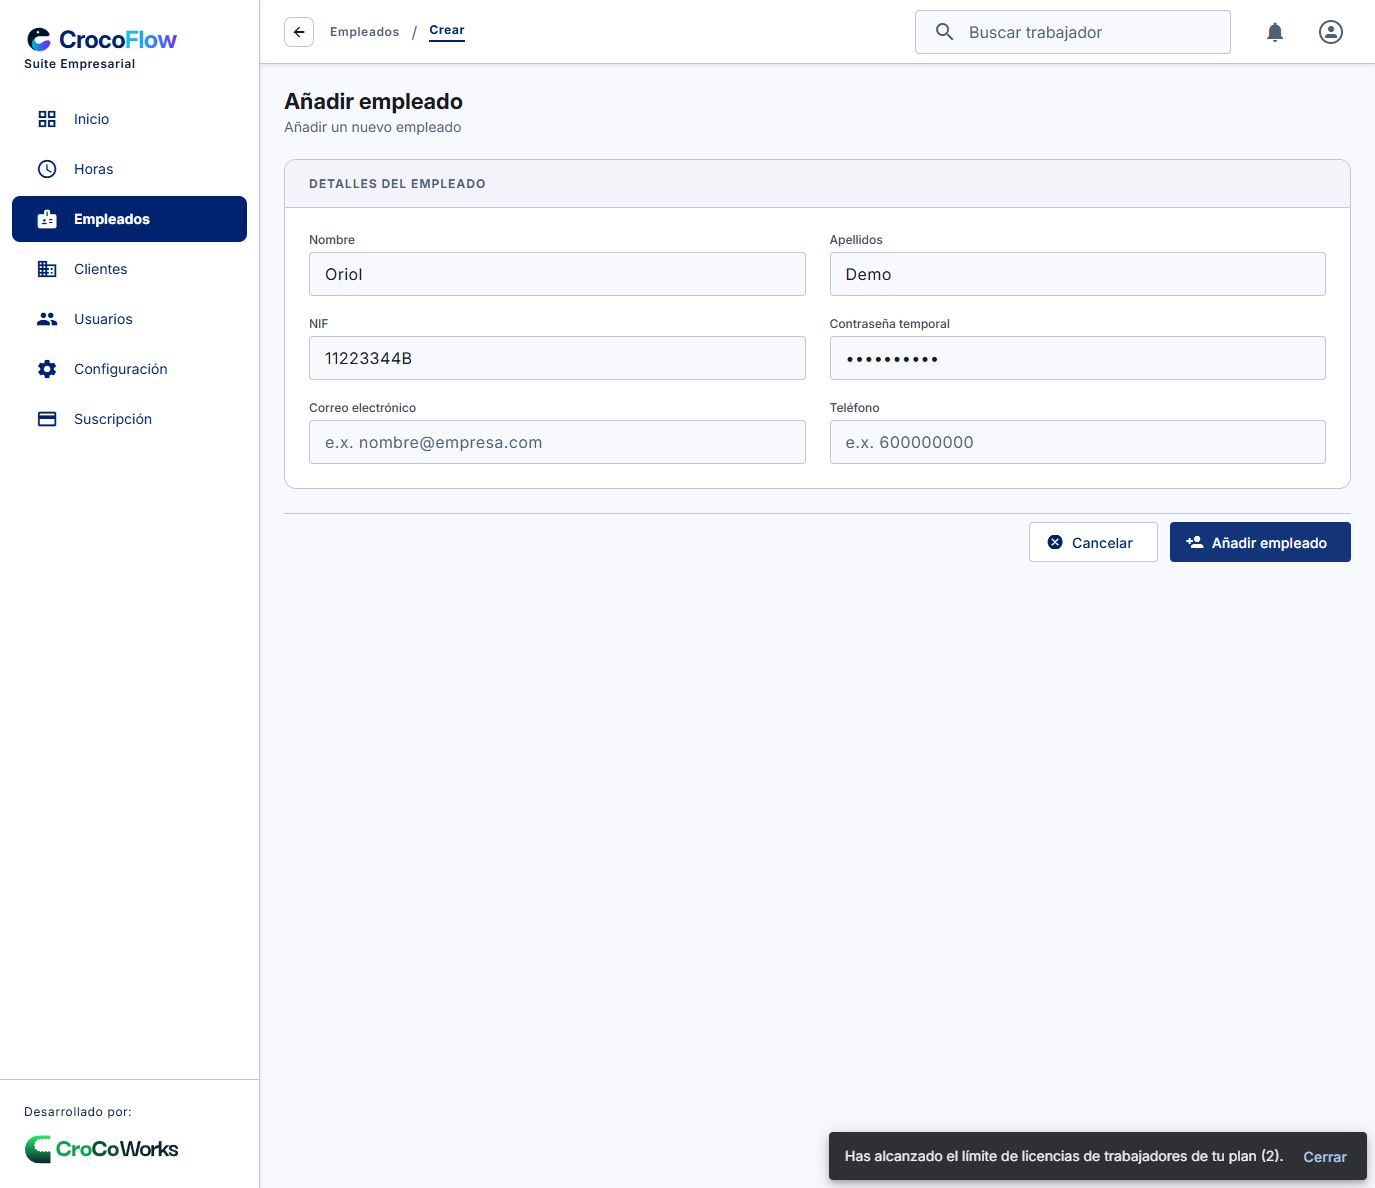Open notifications bell
Viewport: 1375px width, 1188px height.
1275,32
